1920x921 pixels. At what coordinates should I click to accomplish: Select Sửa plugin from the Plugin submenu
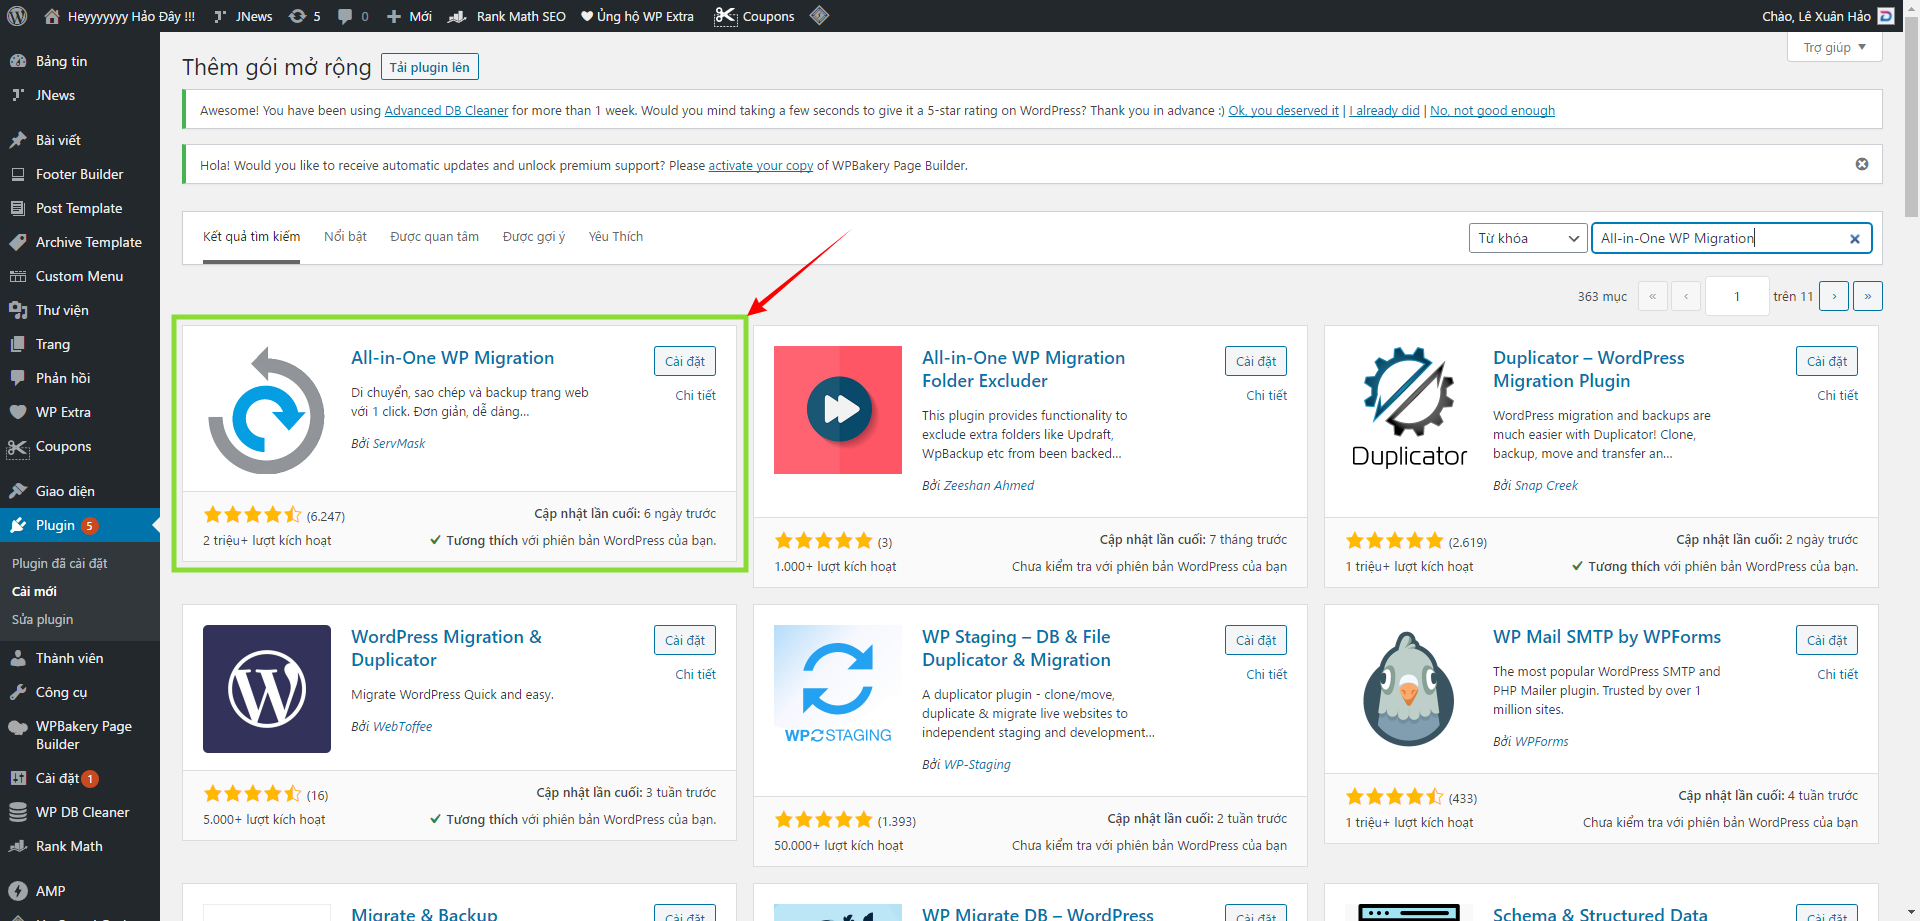(42, 619)
